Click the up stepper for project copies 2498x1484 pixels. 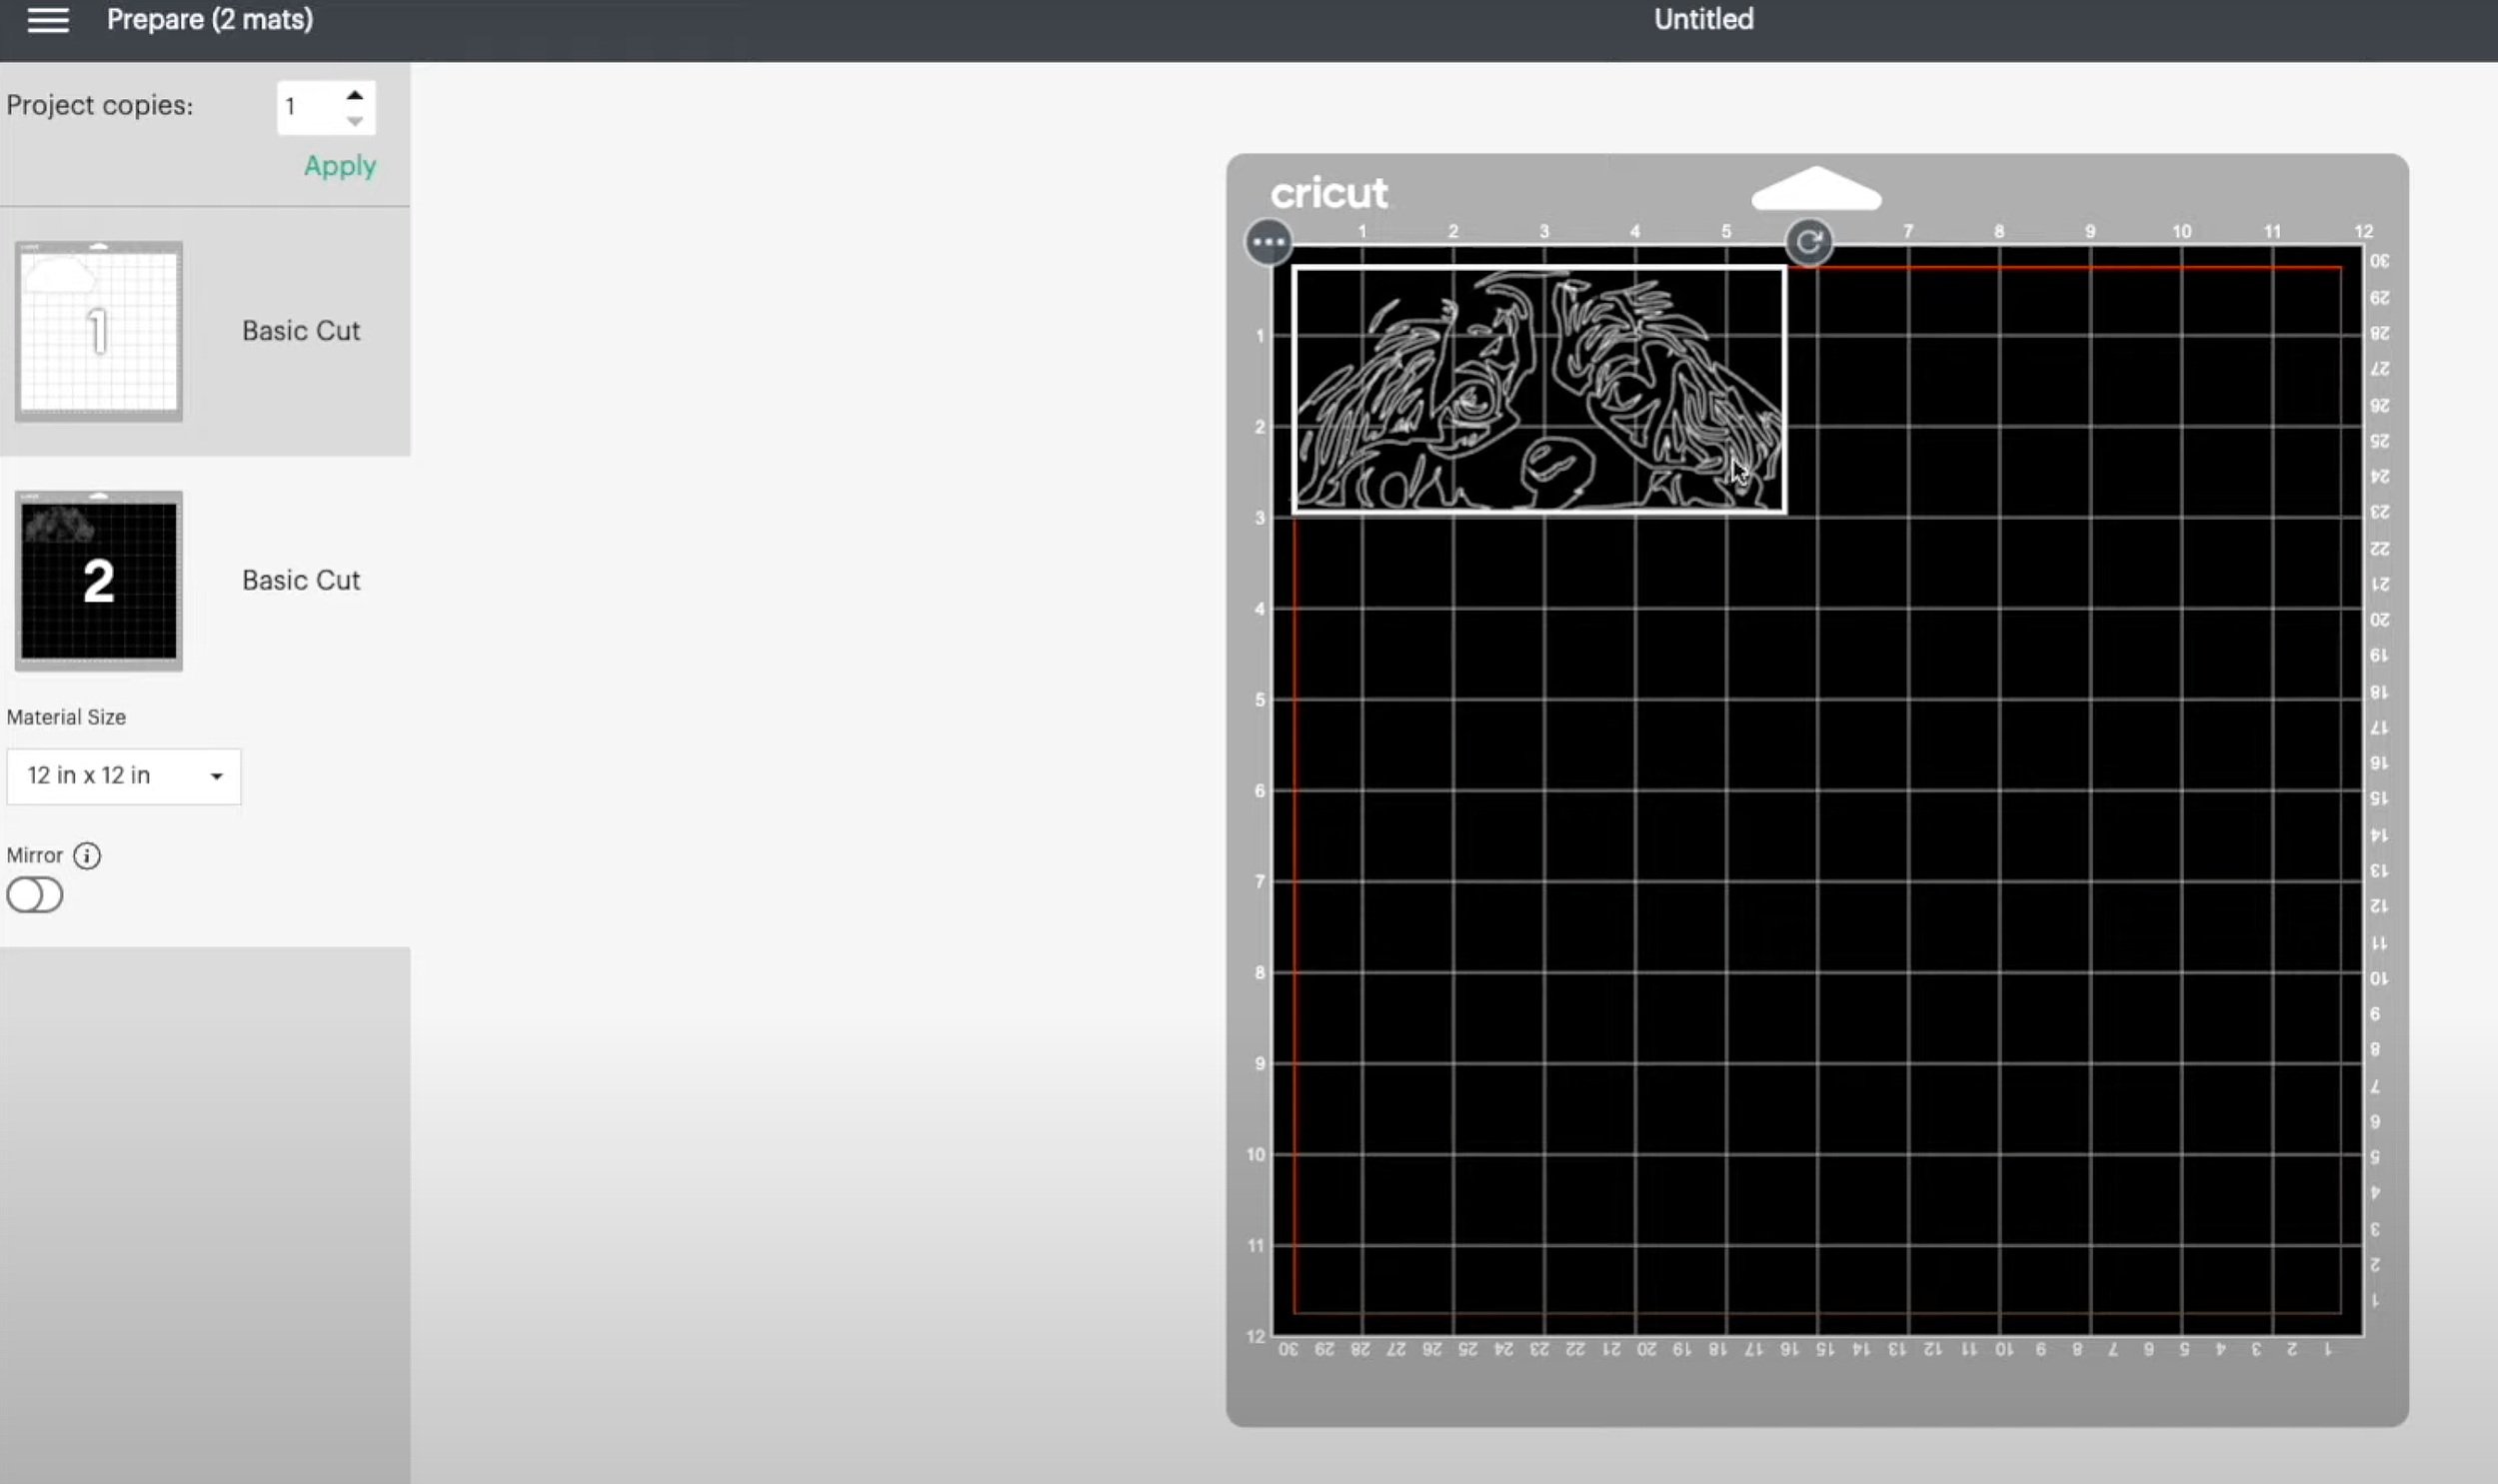[x=355, y=95]
